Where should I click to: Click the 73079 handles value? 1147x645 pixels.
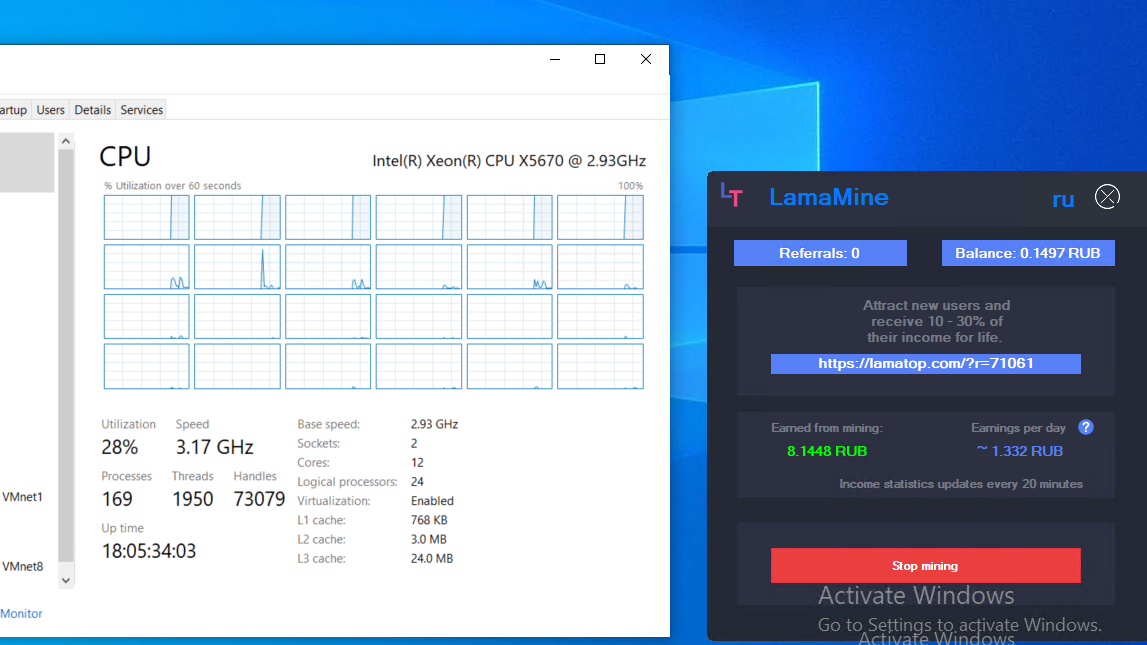coord(259,499)
